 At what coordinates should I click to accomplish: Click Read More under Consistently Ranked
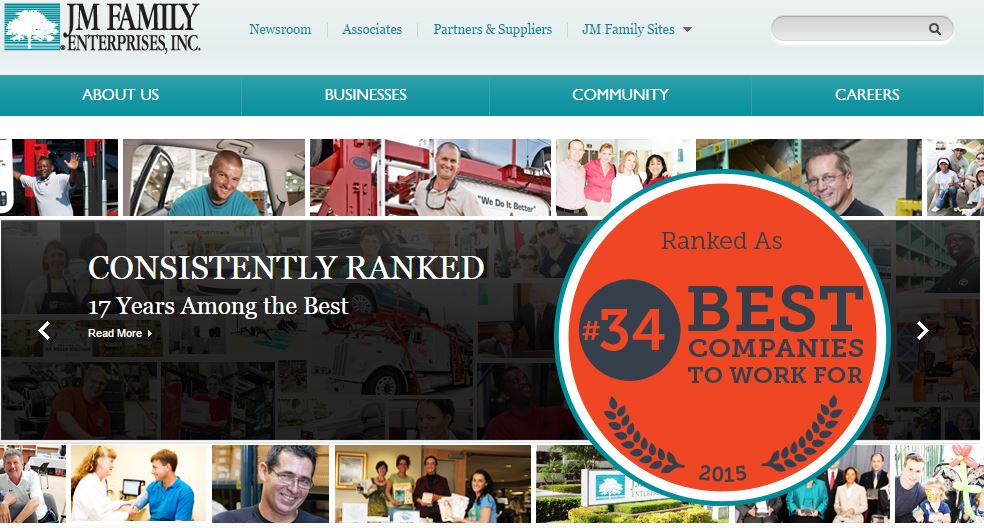120,333
